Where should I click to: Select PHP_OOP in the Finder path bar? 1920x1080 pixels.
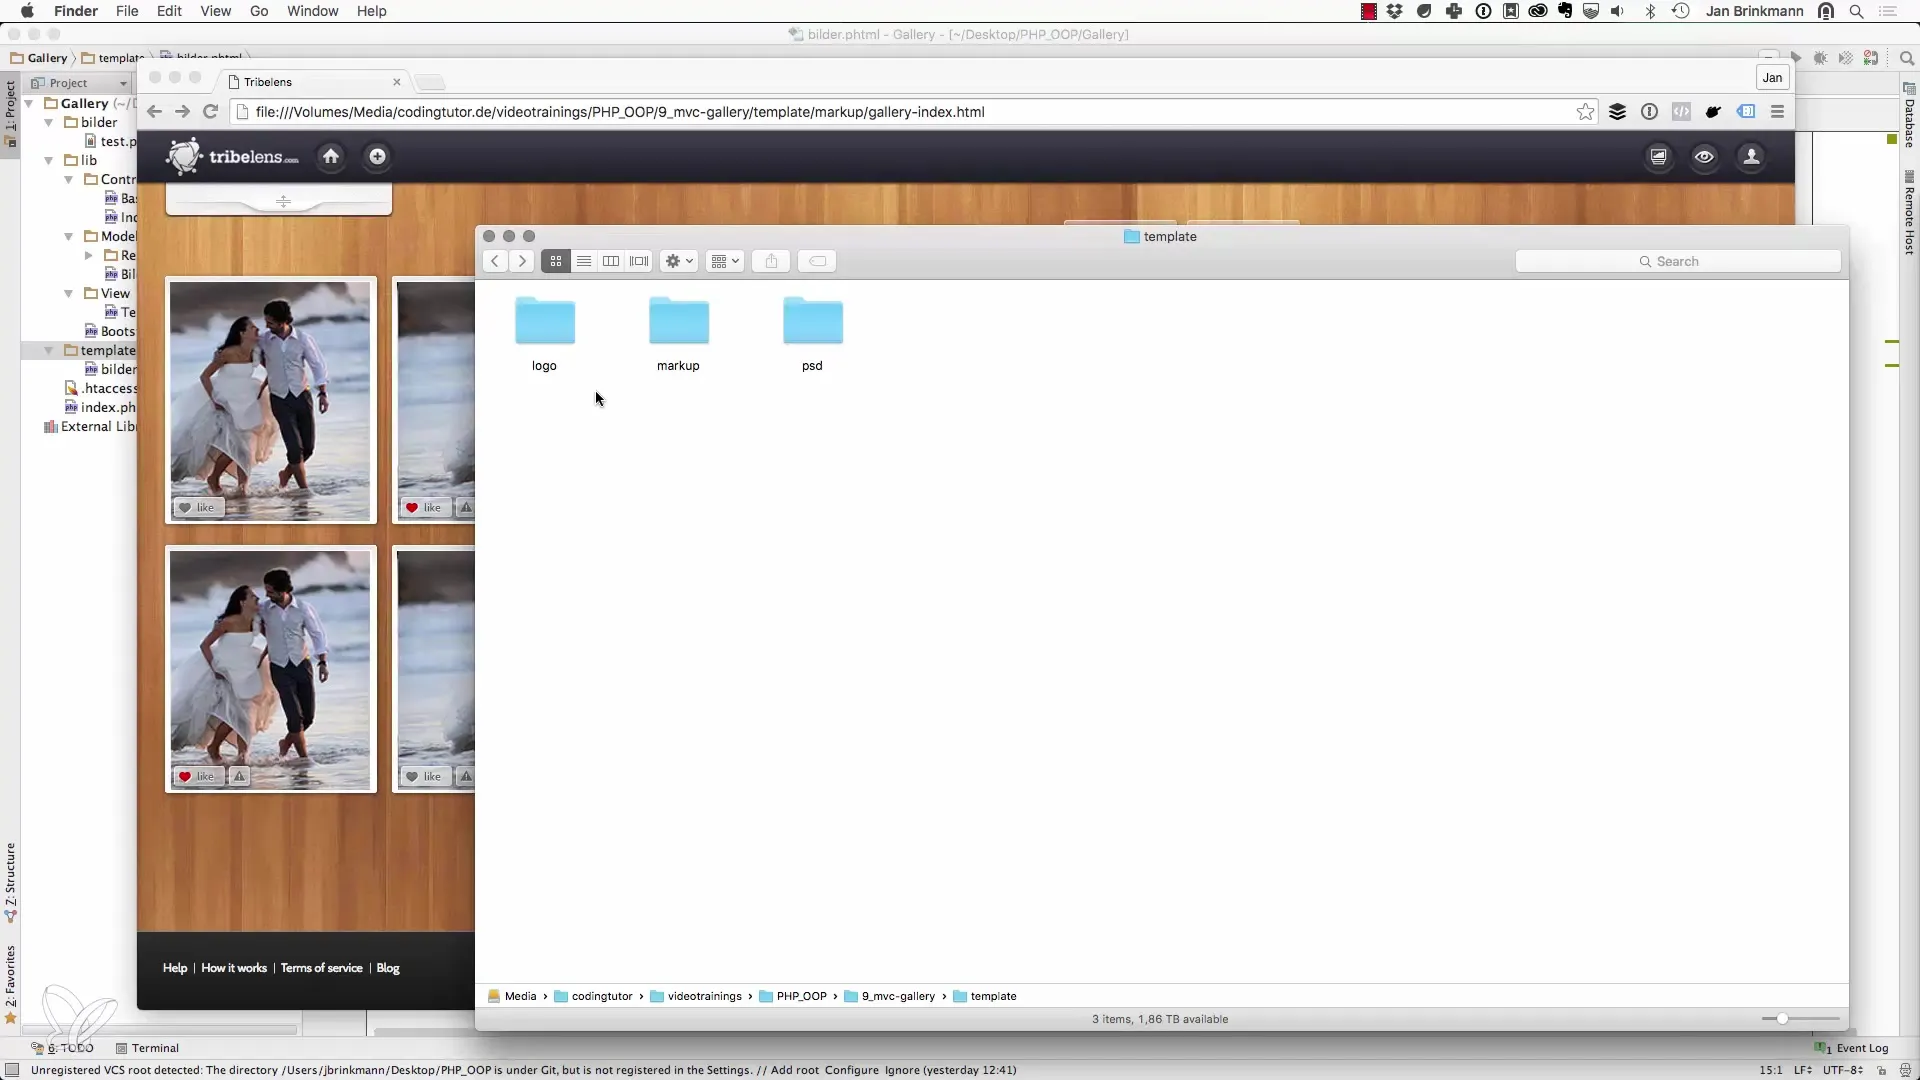793,996
